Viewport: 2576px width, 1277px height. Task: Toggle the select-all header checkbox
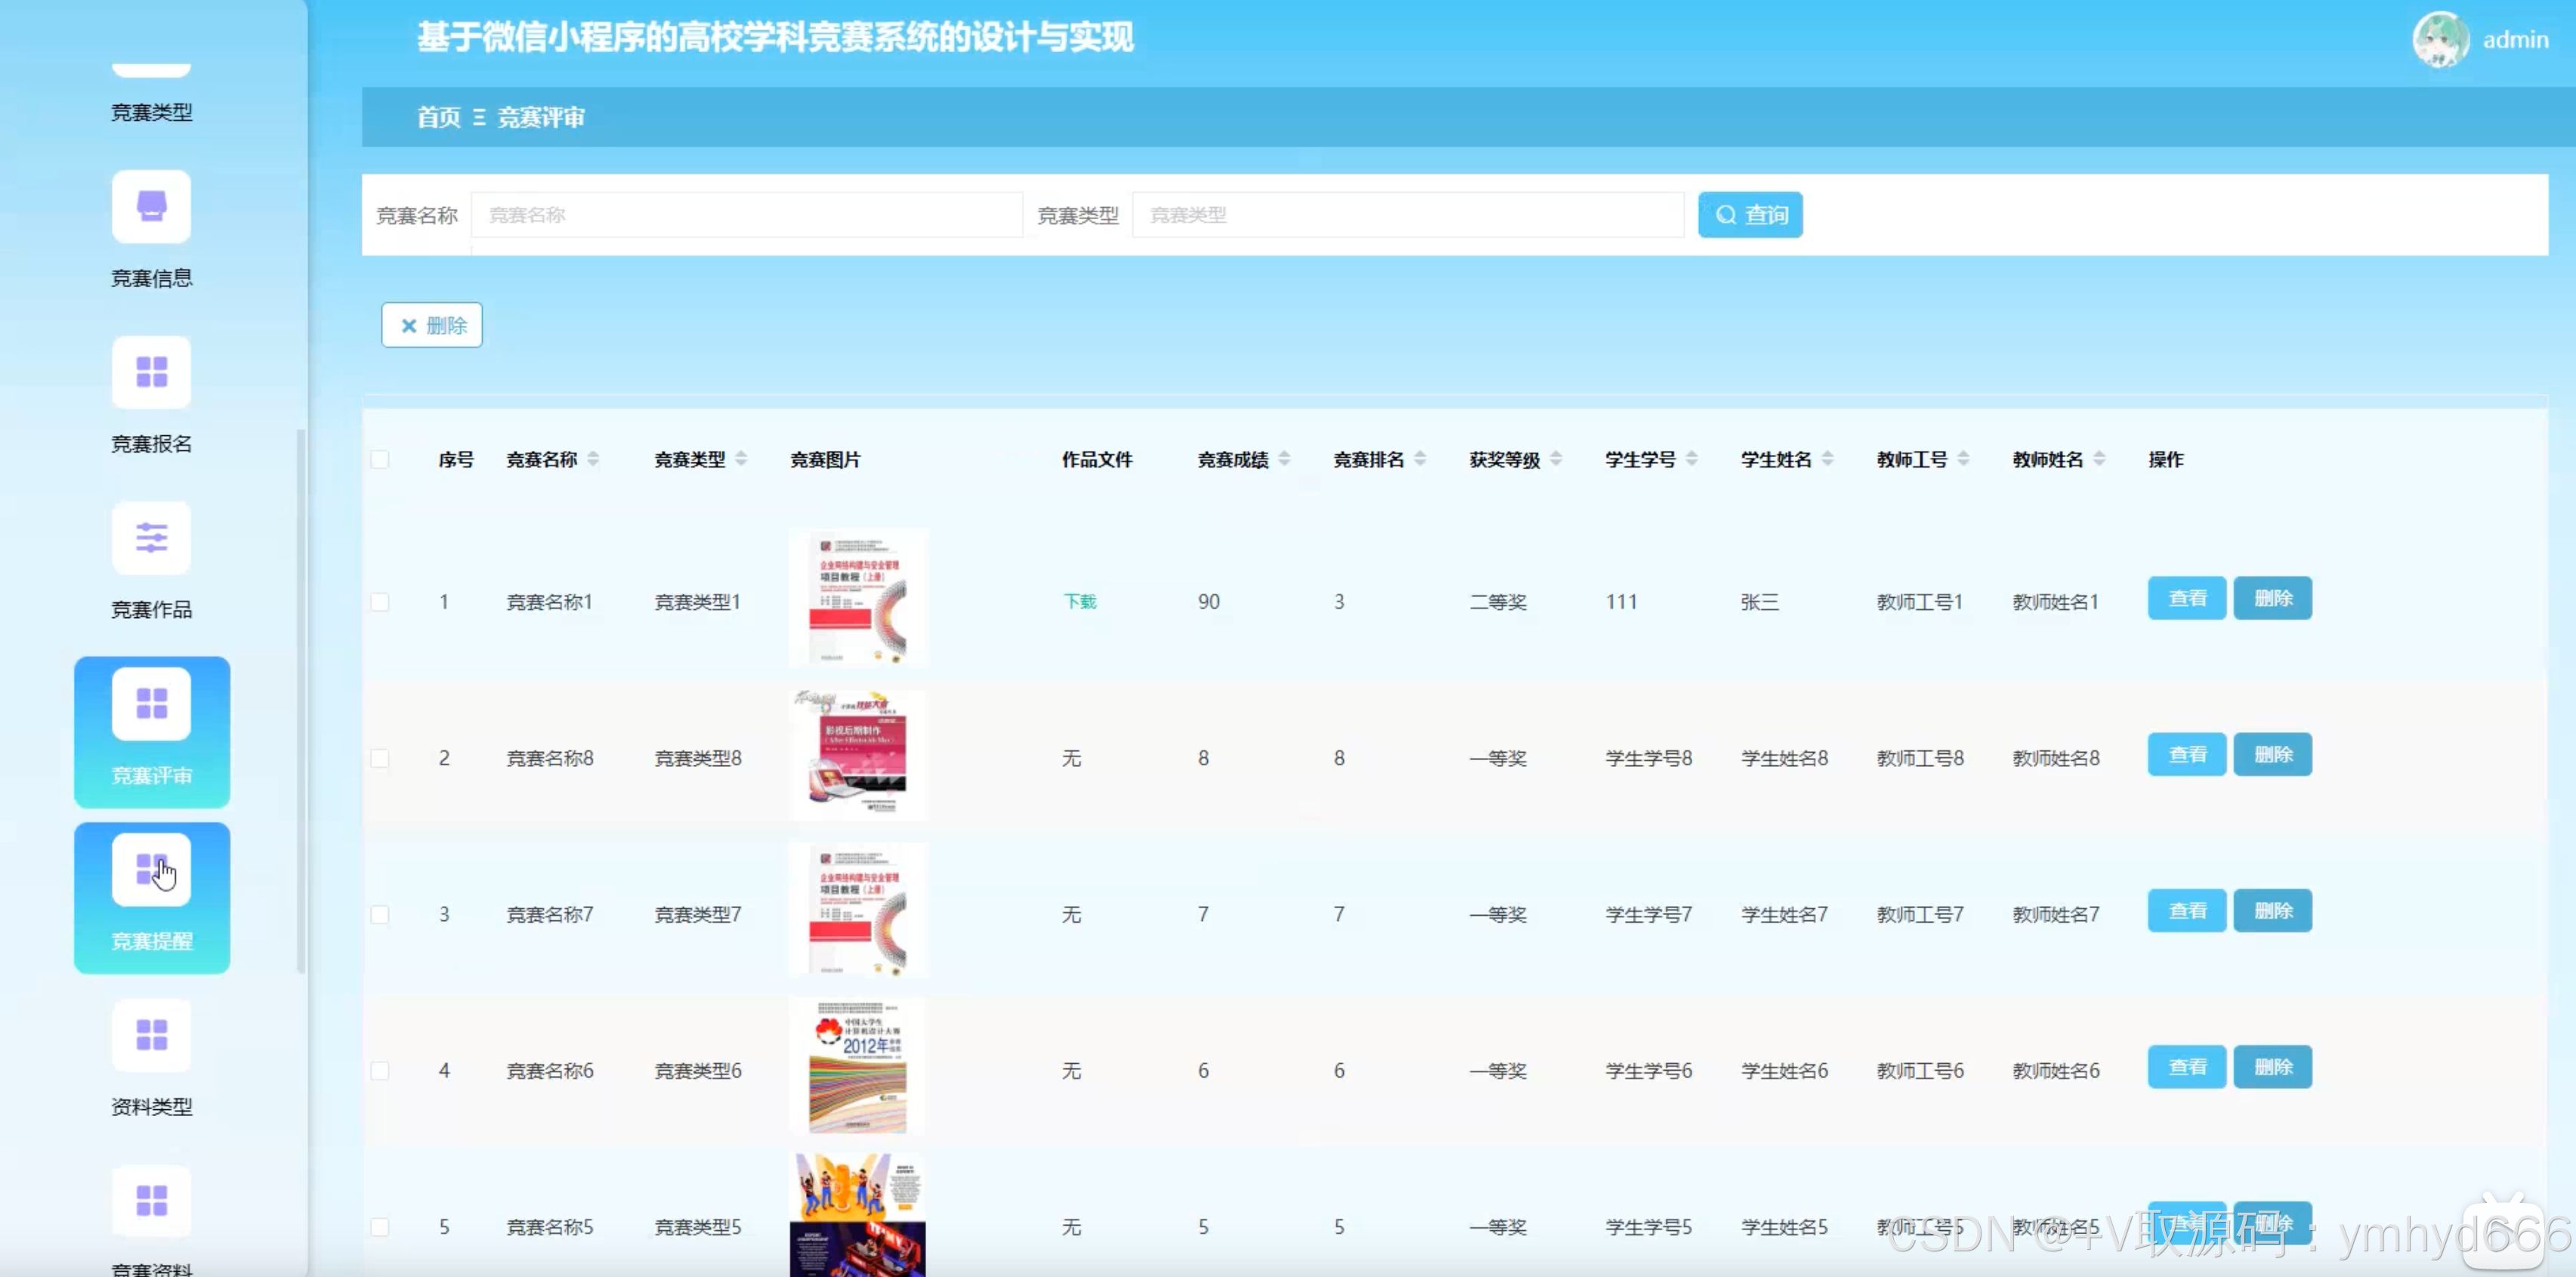coord(380,460)
